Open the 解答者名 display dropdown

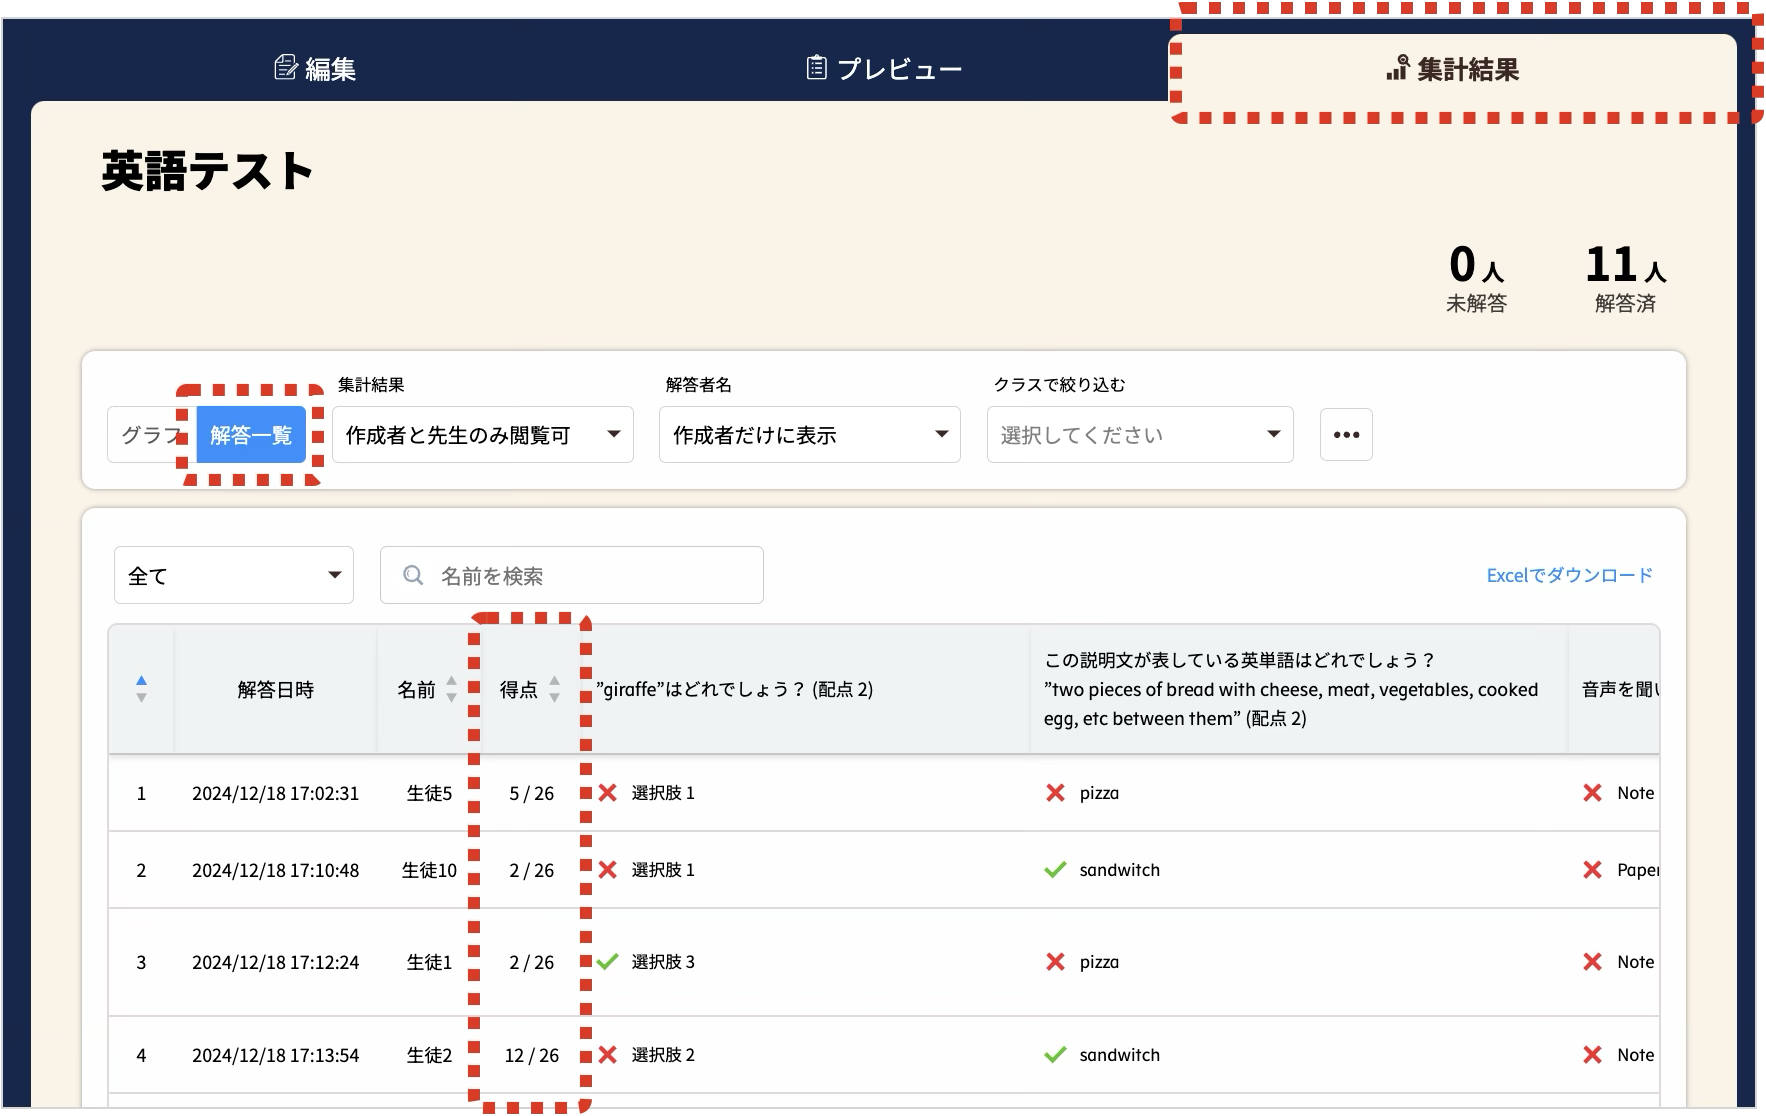click(810, 435)
